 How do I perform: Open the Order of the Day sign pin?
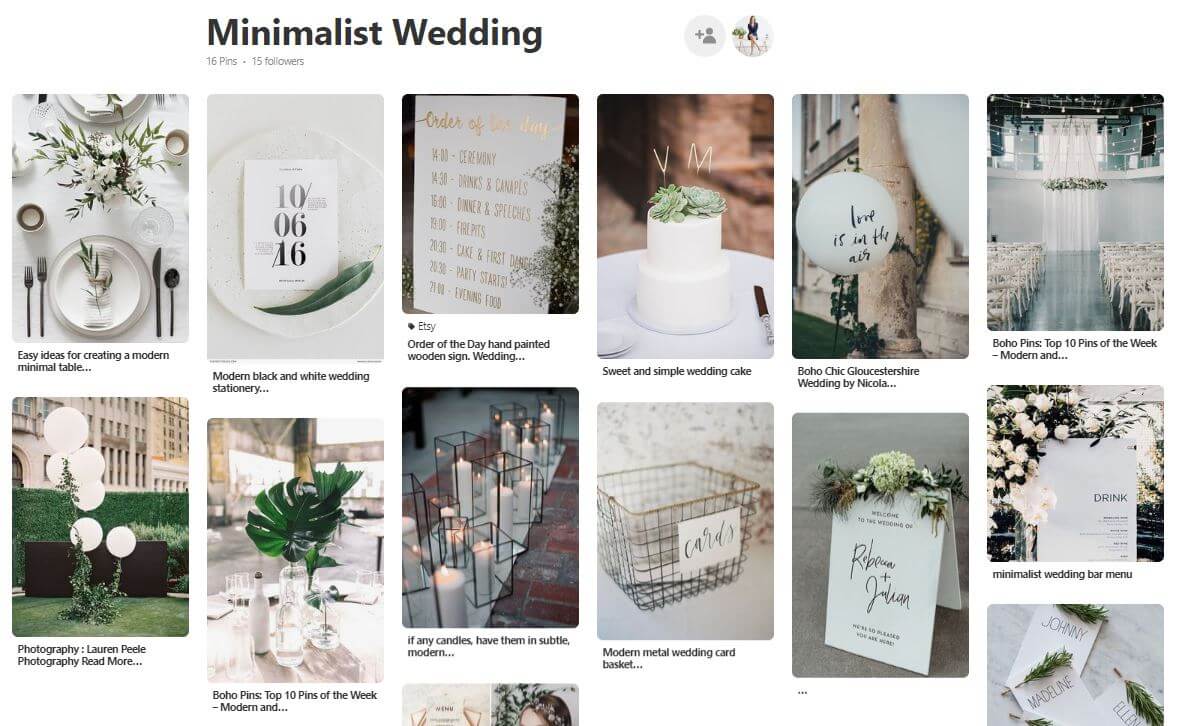(x=491, y=204)
